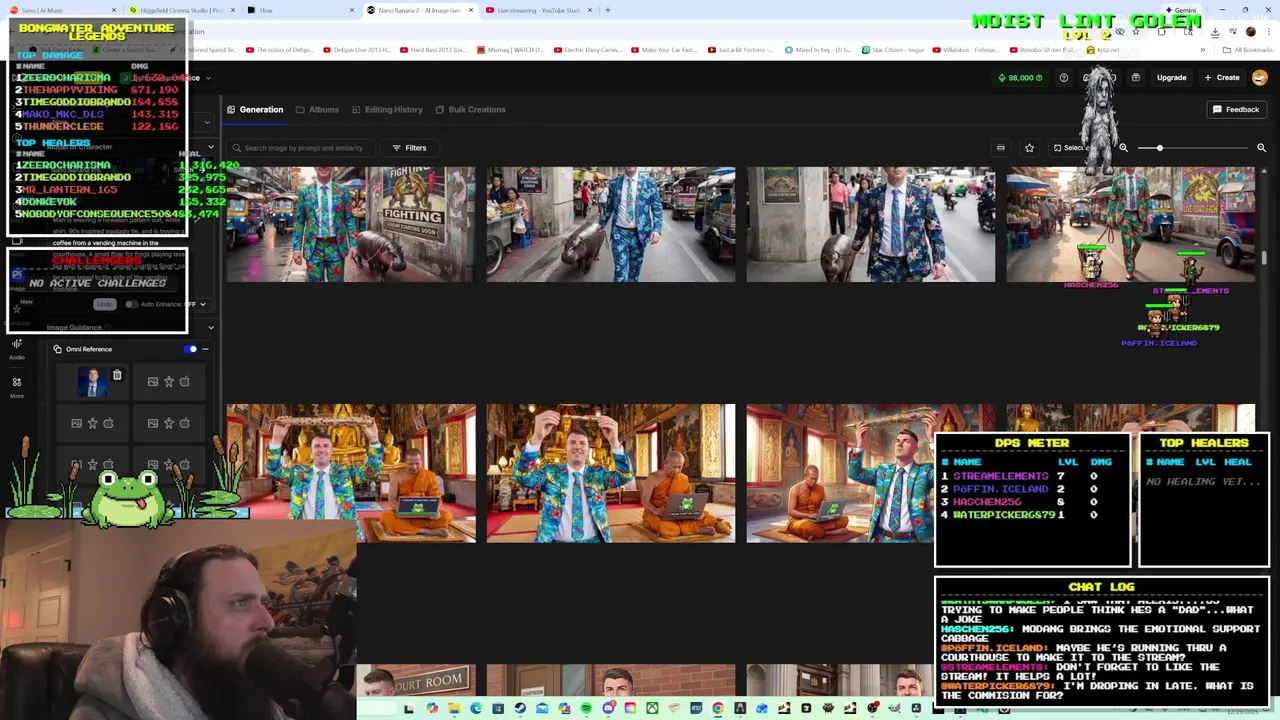Image resolution: width=1280 pixels, height=720 pixels.
Task: Pick character star in second-row left slot
Action: click(93, 423)
